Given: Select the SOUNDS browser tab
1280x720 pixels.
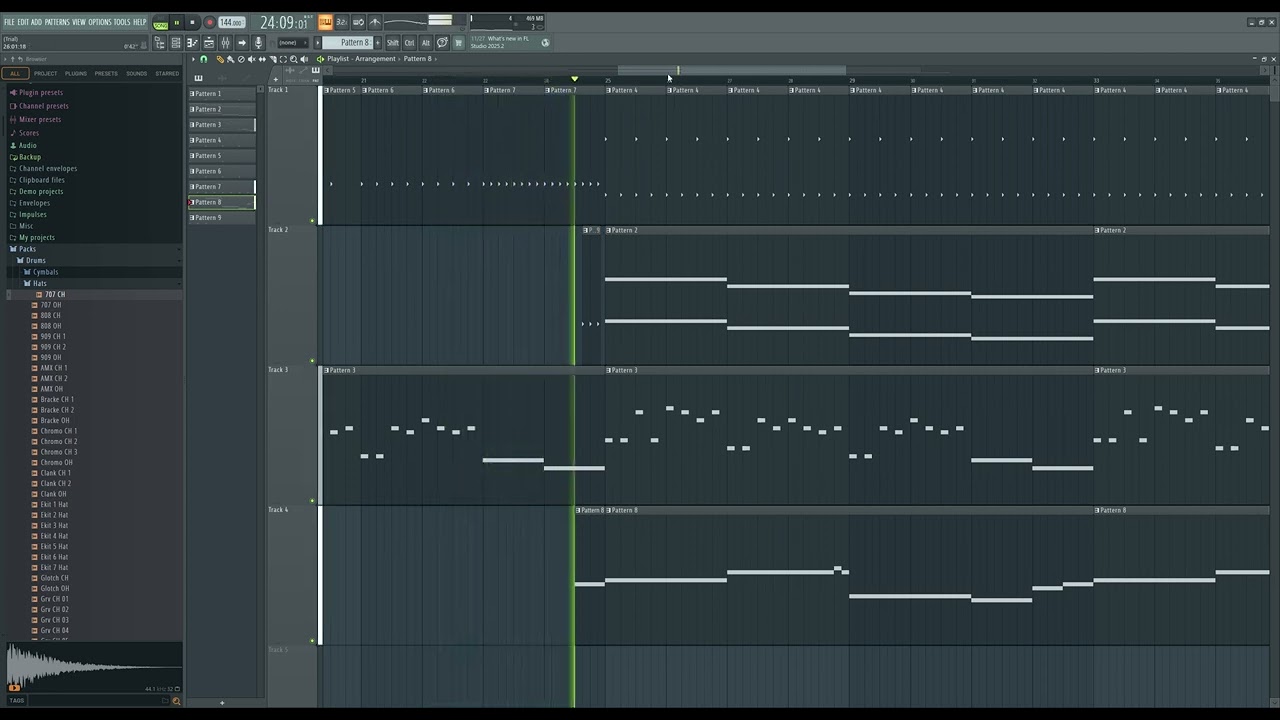Looking at the screenshot, I should (136, 73).
